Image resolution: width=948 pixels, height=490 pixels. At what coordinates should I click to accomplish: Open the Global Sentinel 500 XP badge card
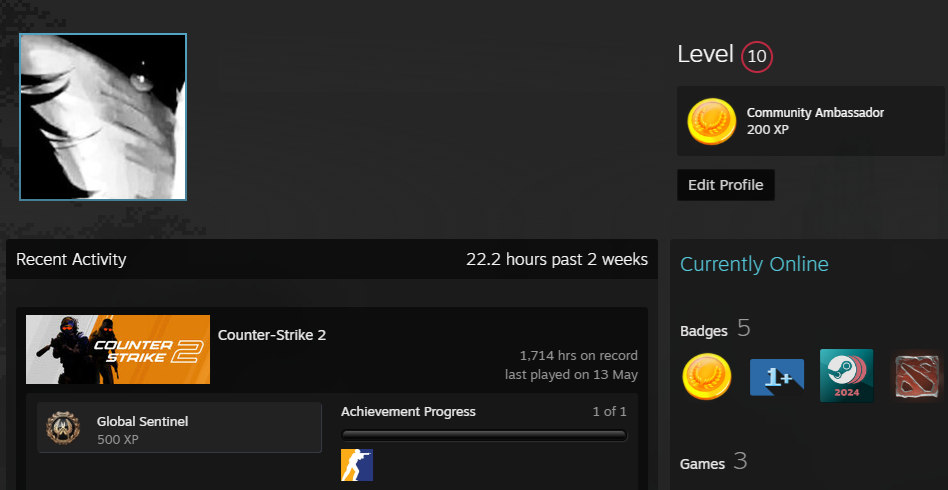click(x=180, y=428)
